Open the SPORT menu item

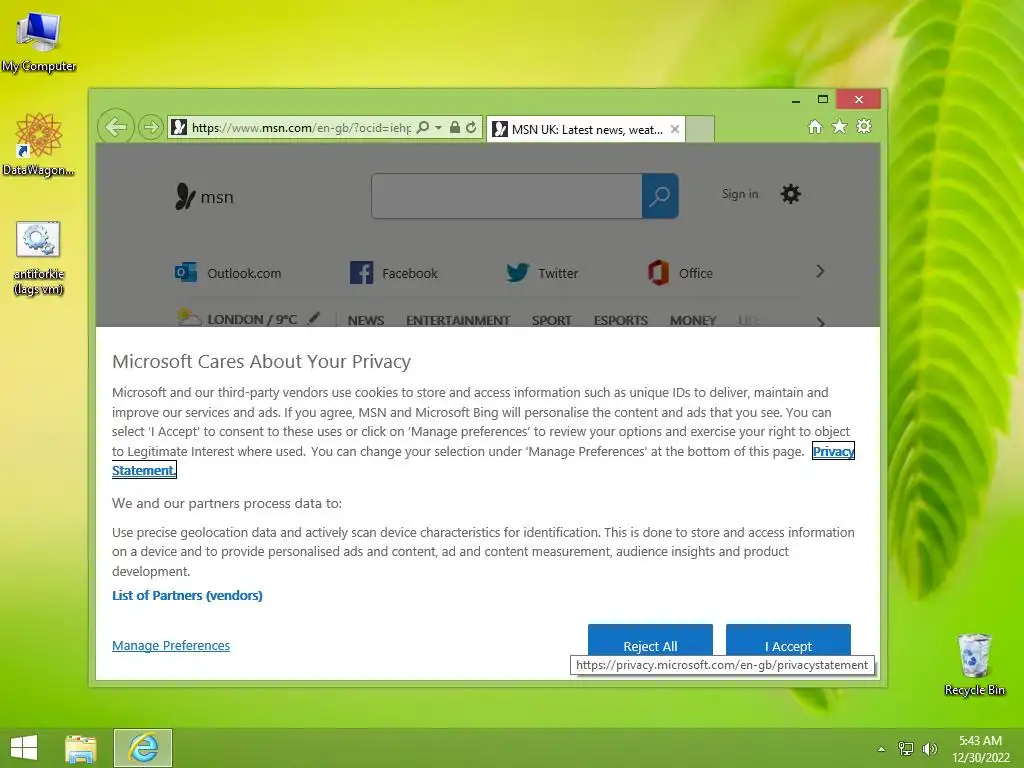[551, 320]
